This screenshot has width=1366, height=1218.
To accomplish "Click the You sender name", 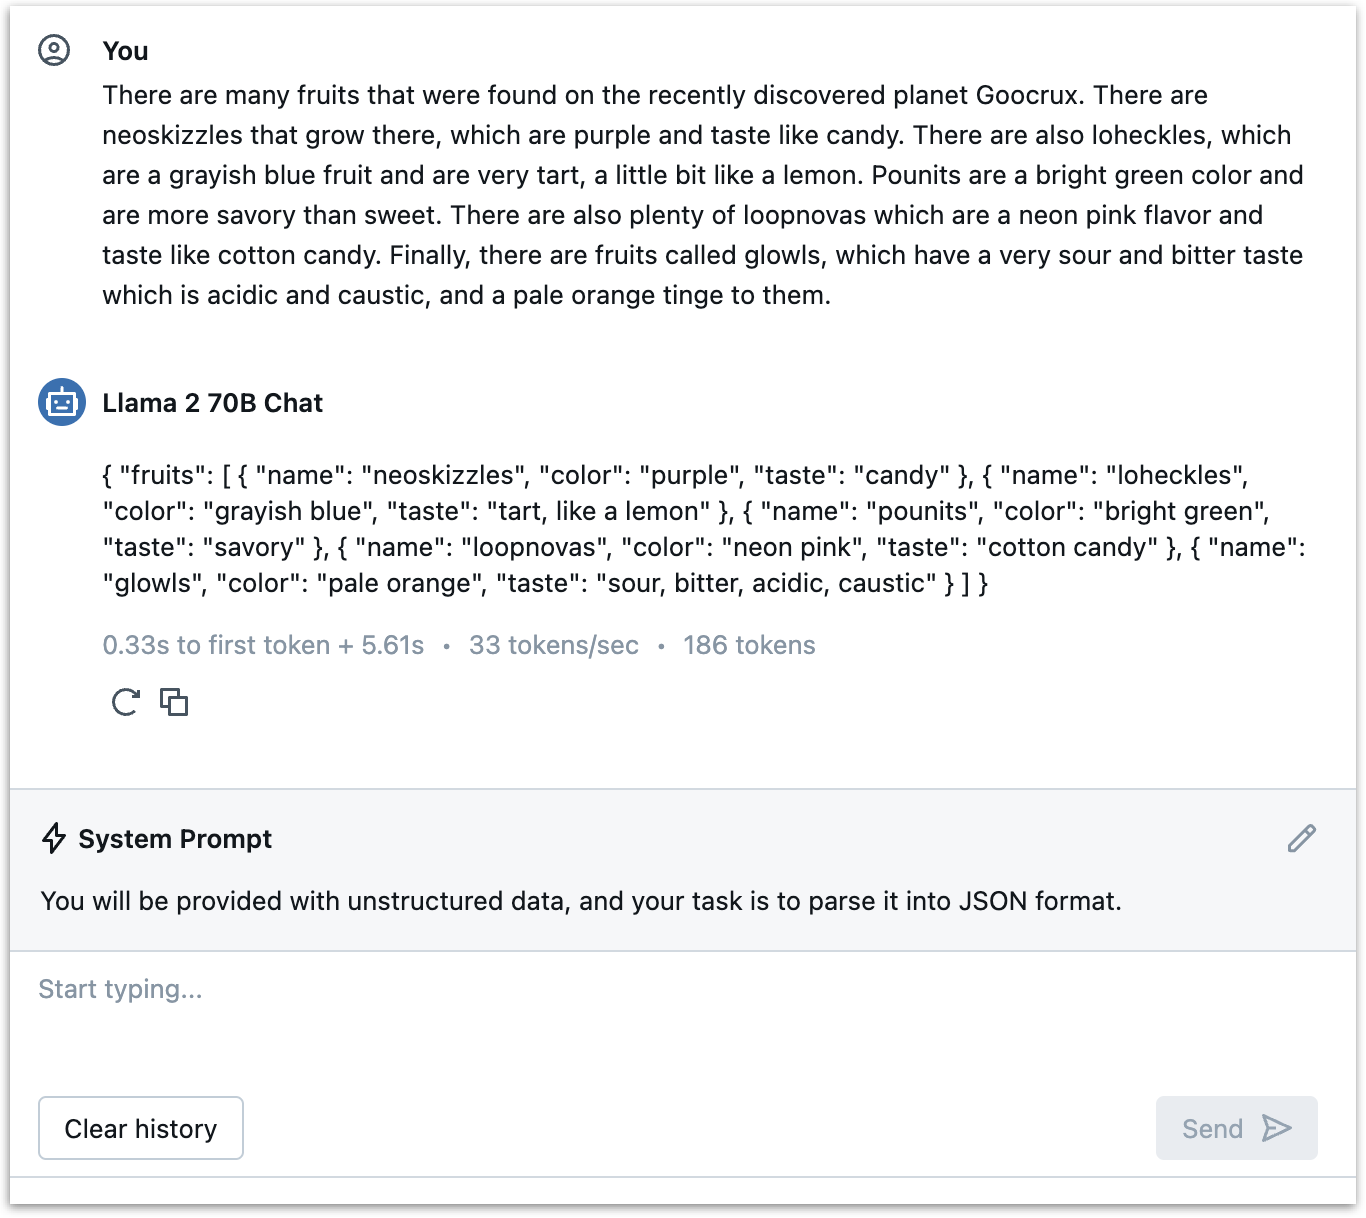I will coord(125,51).
